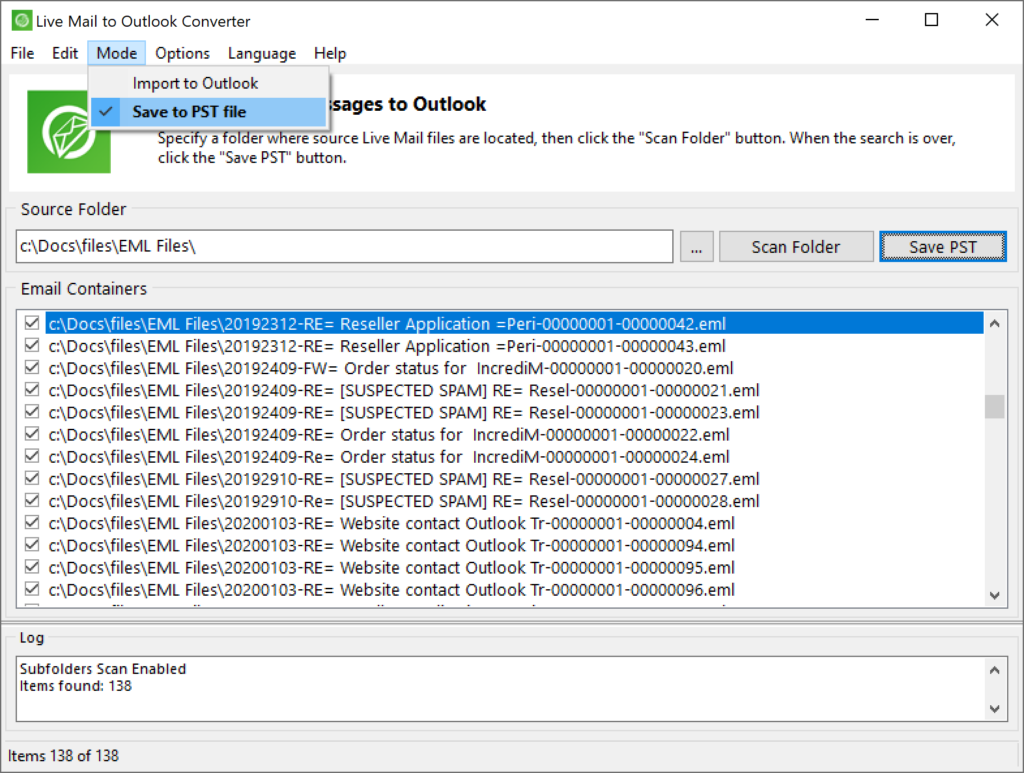Open the "..." folder browse button
This screenshot has width=1024, height=773.
(x=696, y=246)
